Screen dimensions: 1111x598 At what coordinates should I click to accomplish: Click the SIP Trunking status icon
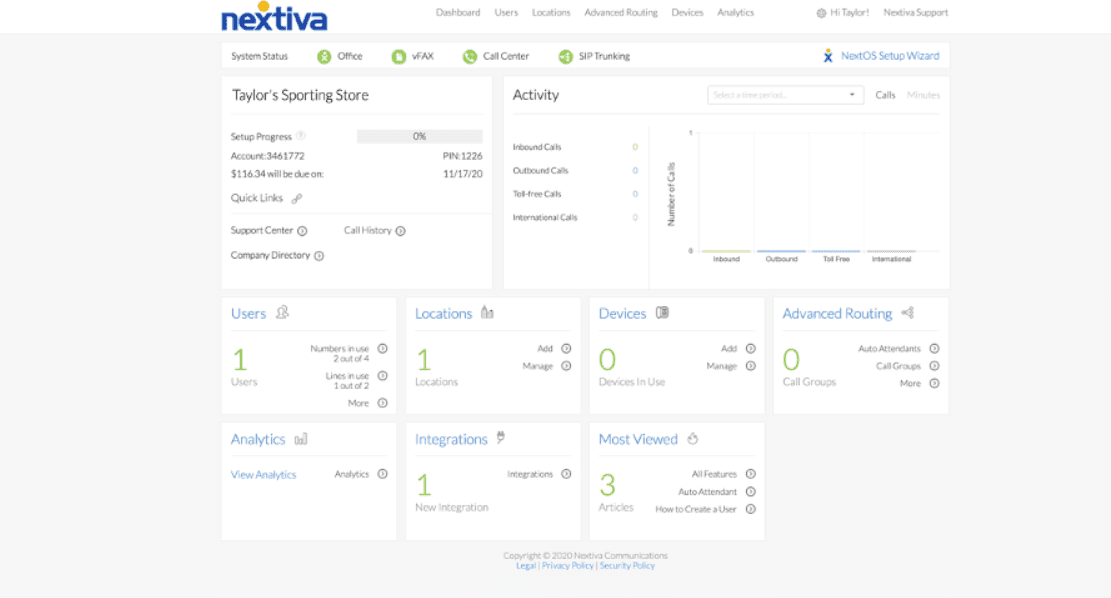point(565,57)
